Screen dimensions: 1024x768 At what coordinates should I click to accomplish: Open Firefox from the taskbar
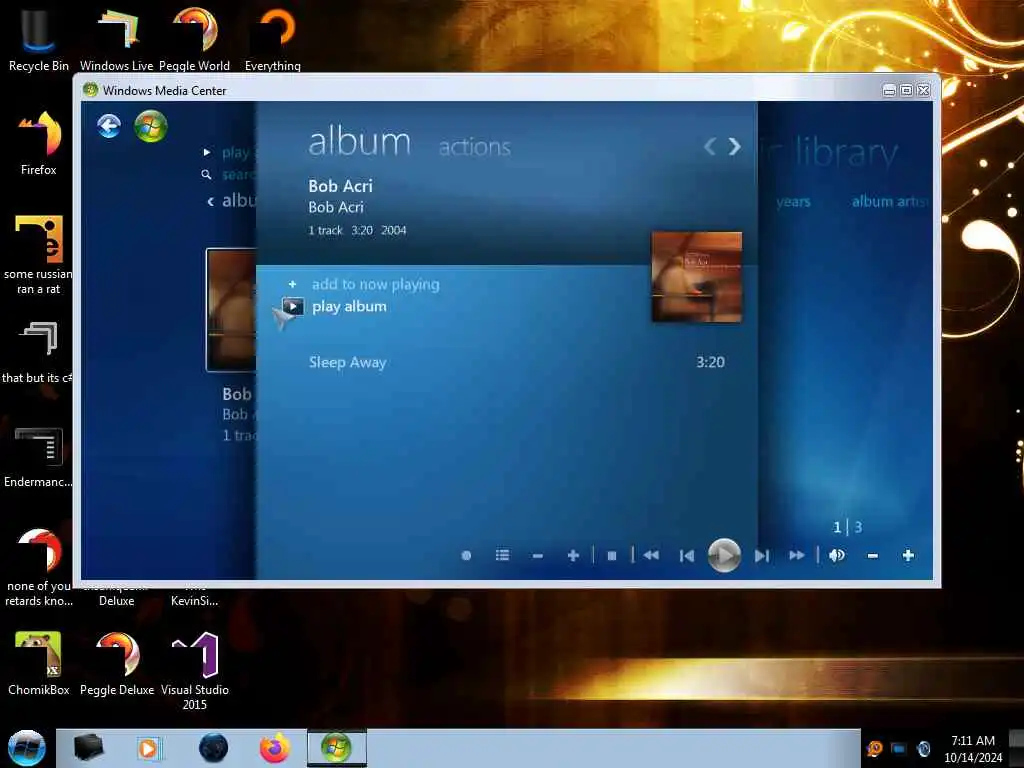(275, 748)
